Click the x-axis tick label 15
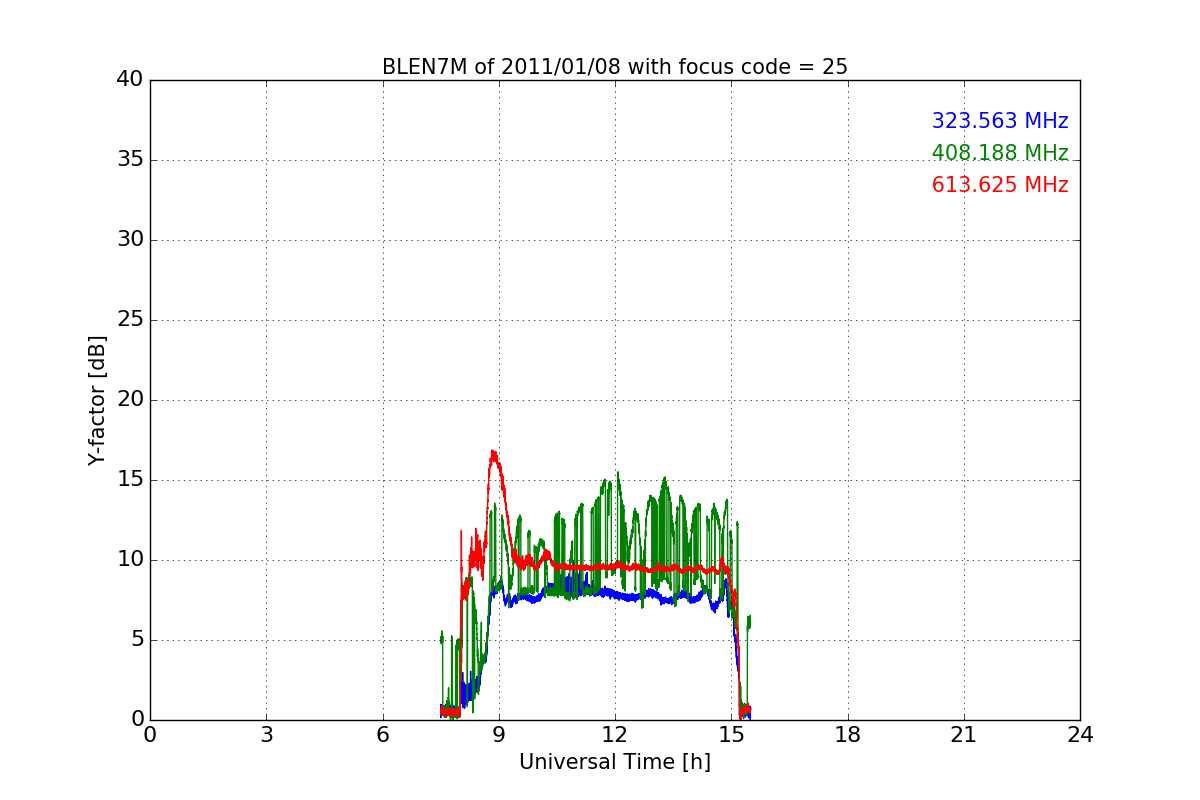 [731, 735]
